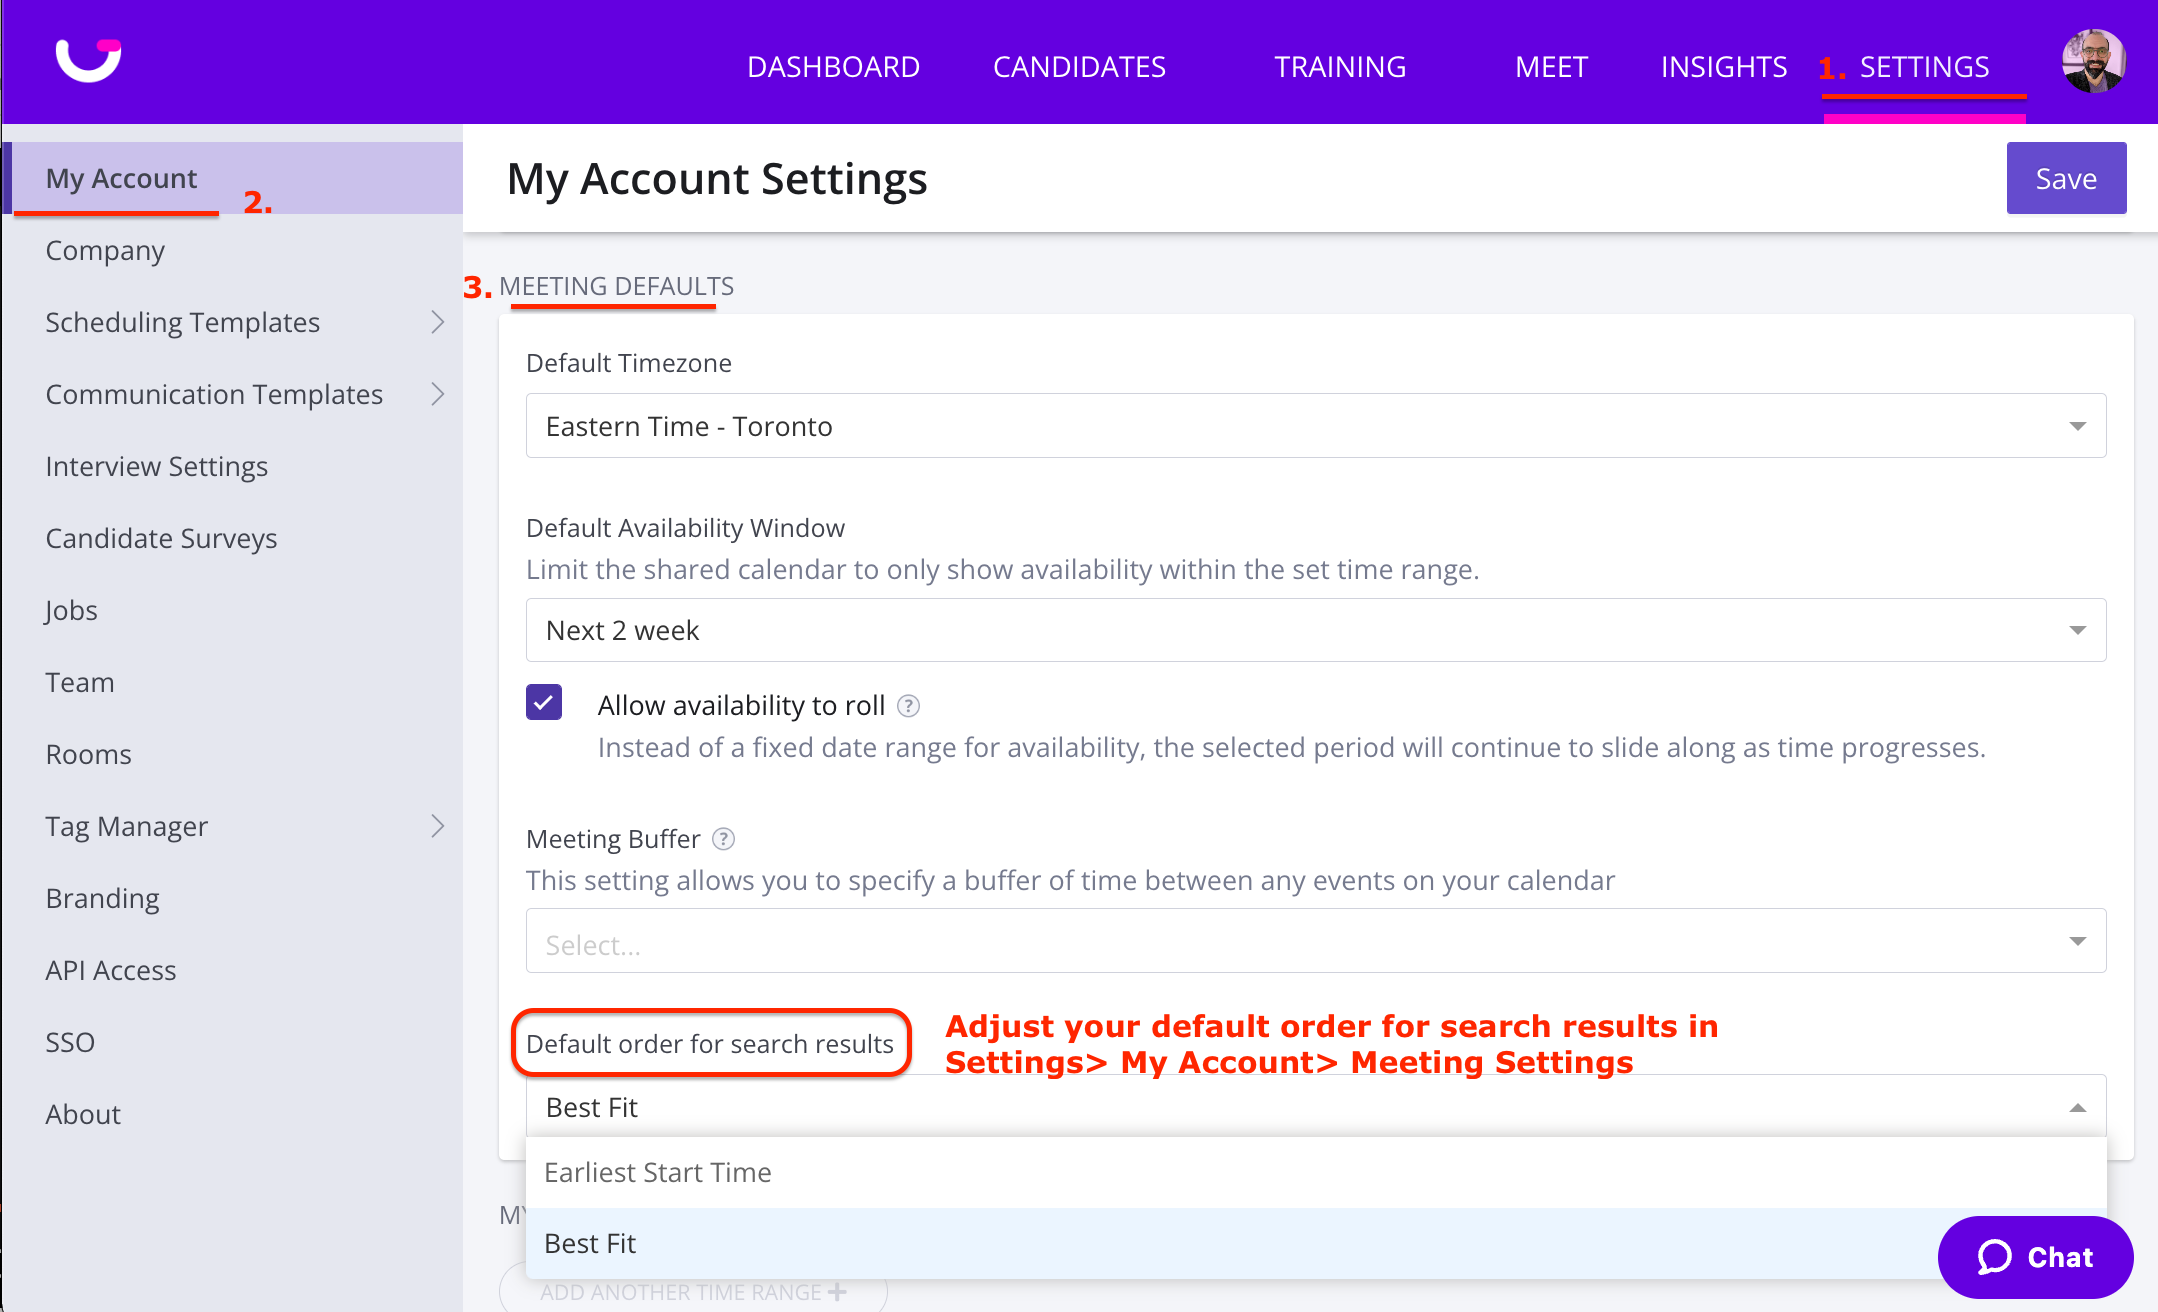This screenshot has width=2158, height=1312.
Task: Open the Chat bubble widget
Action: pos(2034,1257)
